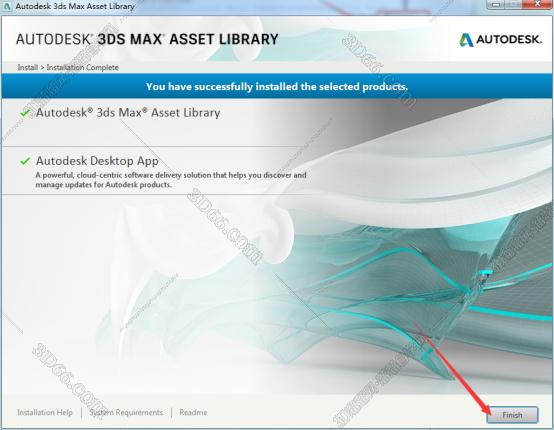Click the successfully installed banner message
554x430 pixels.
[277, 87]
